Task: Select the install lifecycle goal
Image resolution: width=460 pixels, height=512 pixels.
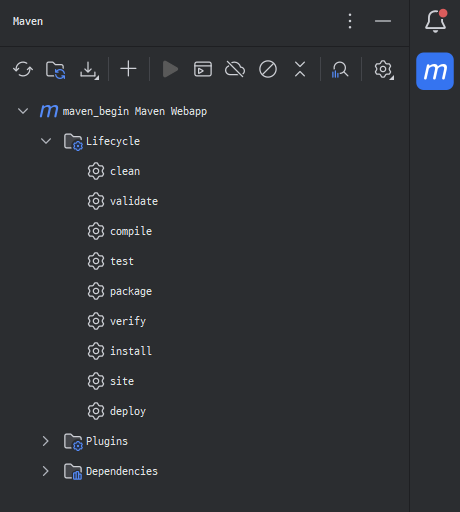Action: click(x=131, y=351)
